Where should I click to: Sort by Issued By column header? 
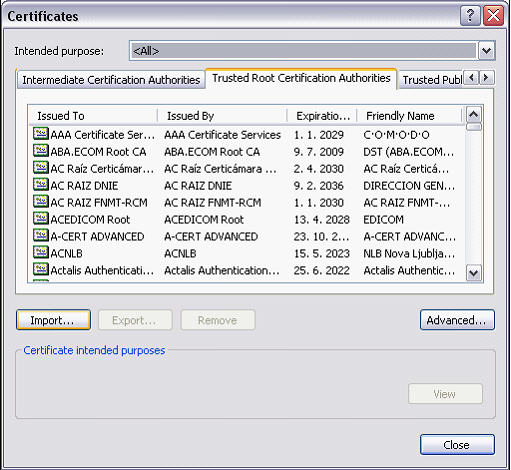point(222,116)
